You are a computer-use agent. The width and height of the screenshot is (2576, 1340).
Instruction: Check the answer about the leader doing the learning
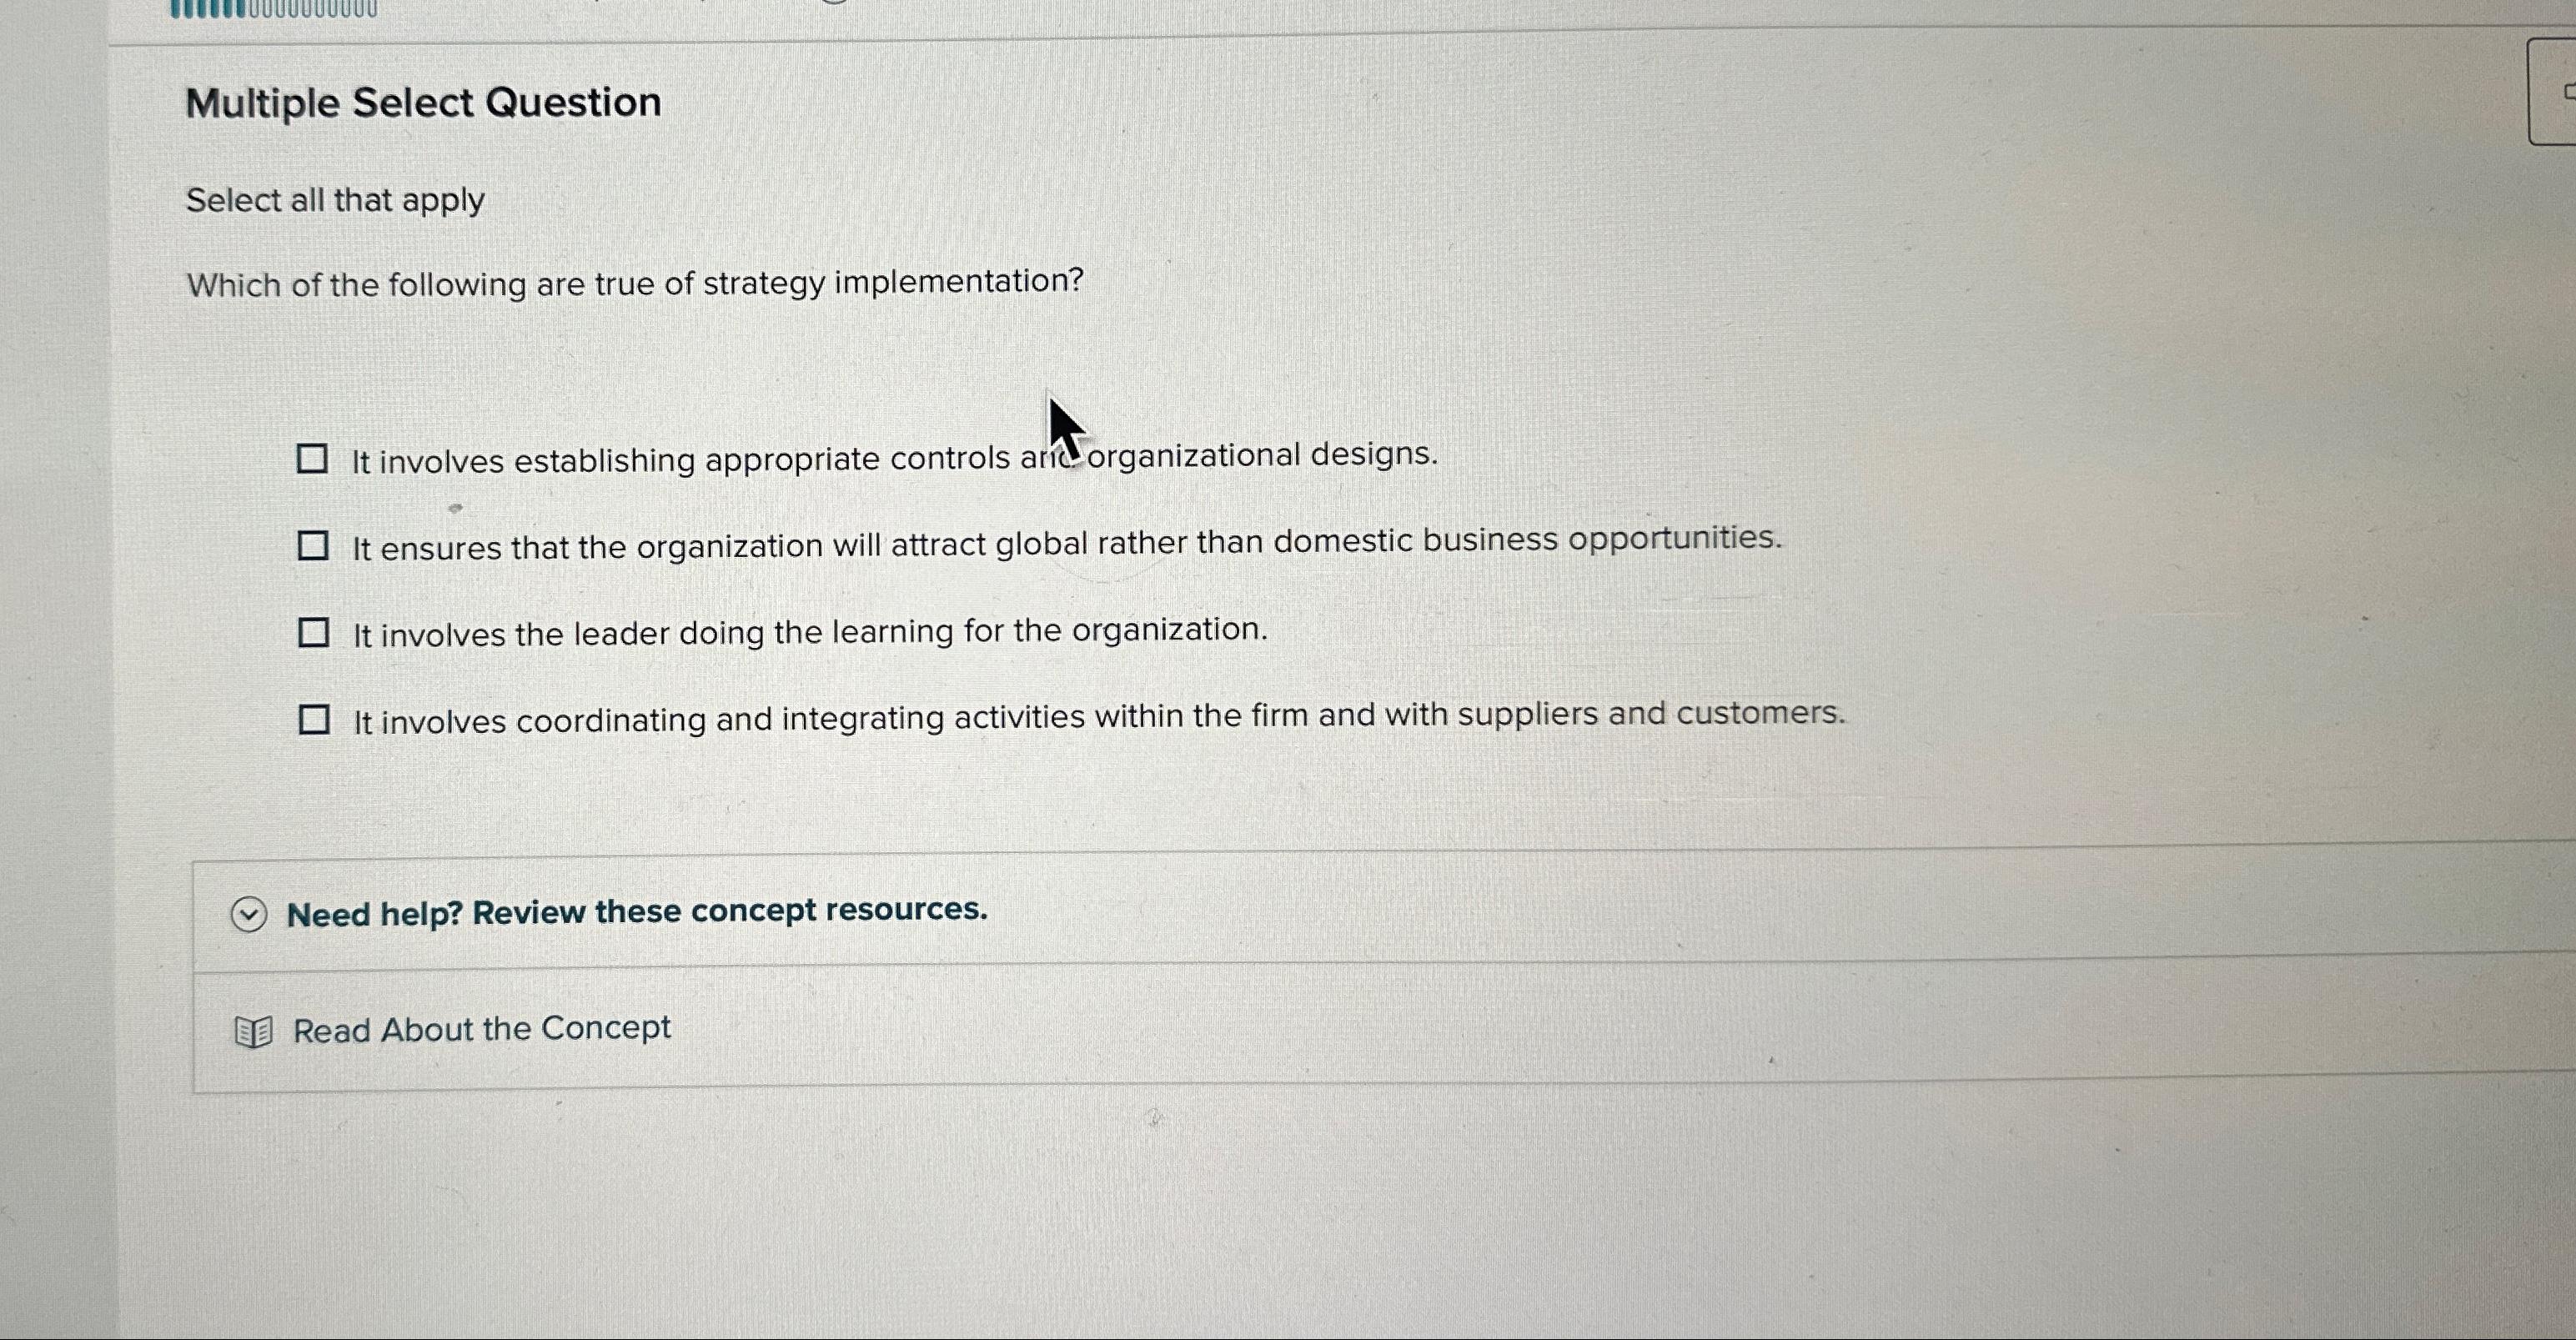coord(315,631)
